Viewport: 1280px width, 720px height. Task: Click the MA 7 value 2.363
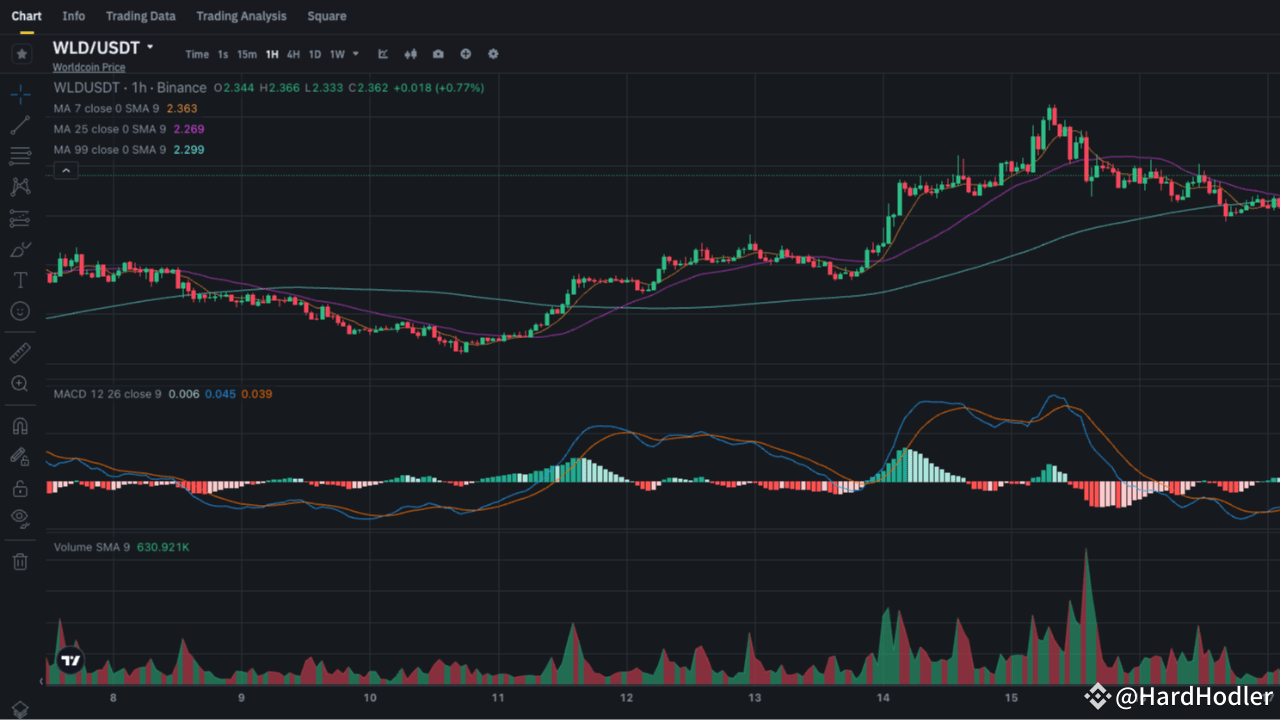[182, 108]
